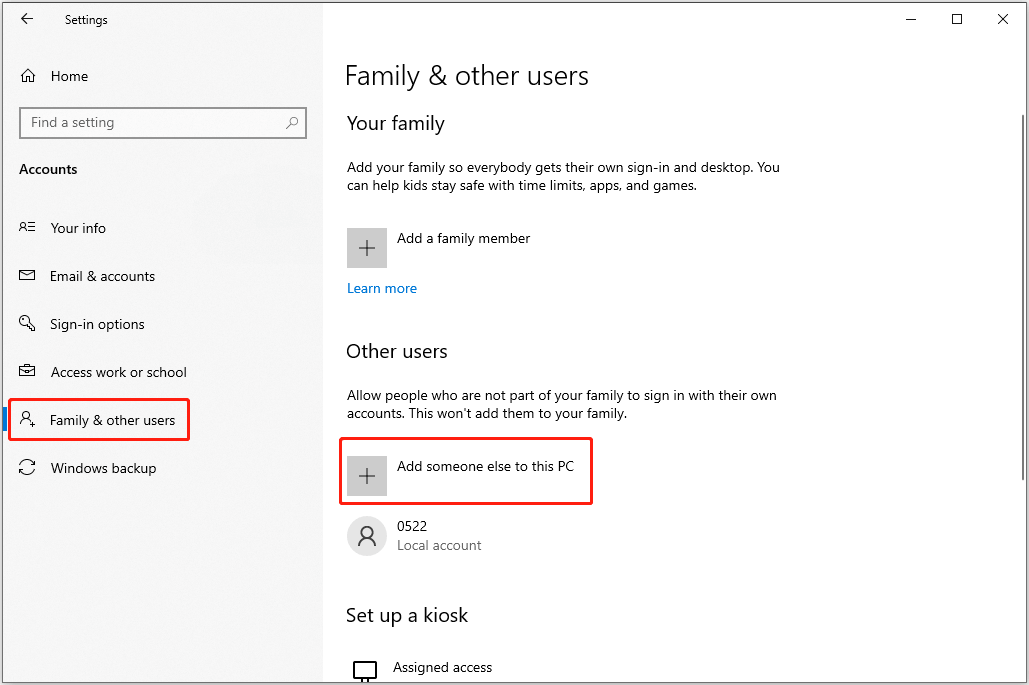Select the Your info account icon
The image size is (1029, 685).
[x=27, y=227]
